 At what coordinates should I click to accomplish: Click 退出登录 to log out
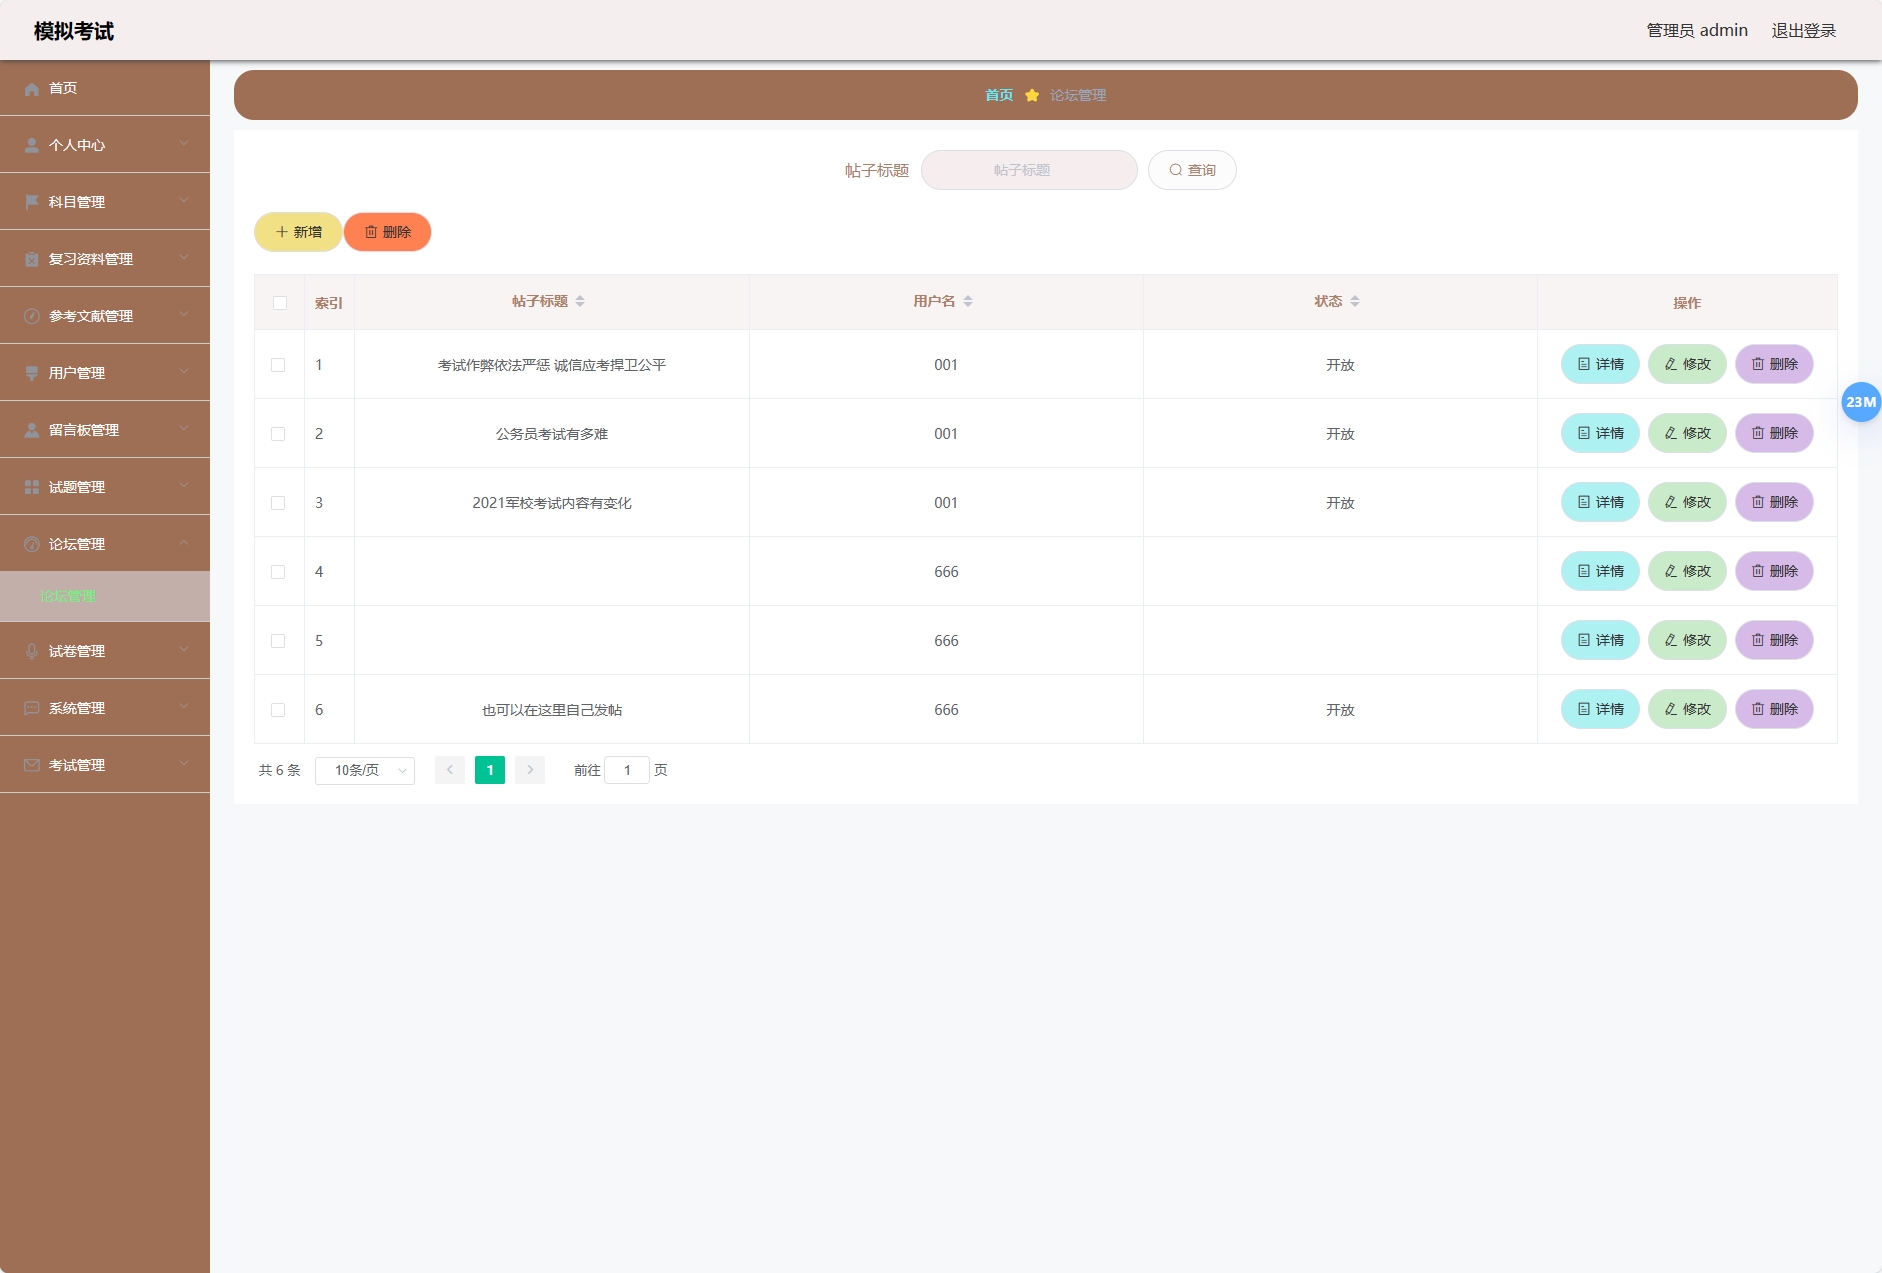coord(1804,31)
